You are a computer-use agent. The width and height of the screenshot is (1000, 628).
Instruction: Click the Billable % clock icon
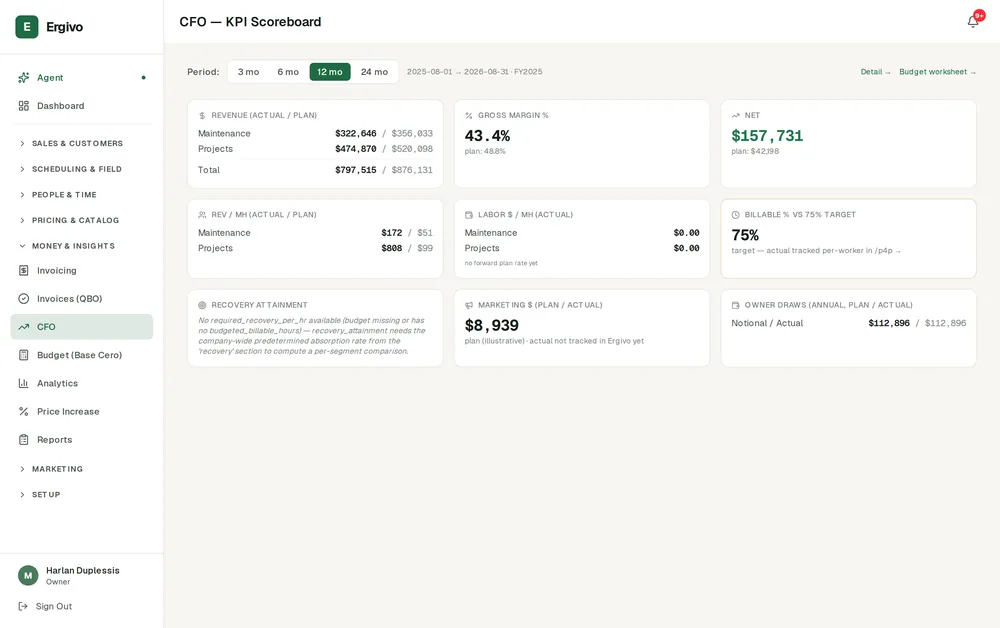(x=735, y=215)
